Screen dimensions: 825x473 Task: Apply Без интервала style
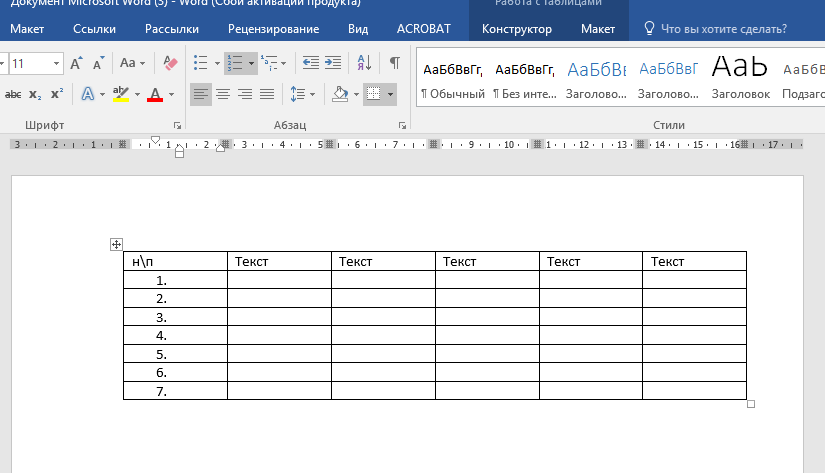(x=525, y=78)
